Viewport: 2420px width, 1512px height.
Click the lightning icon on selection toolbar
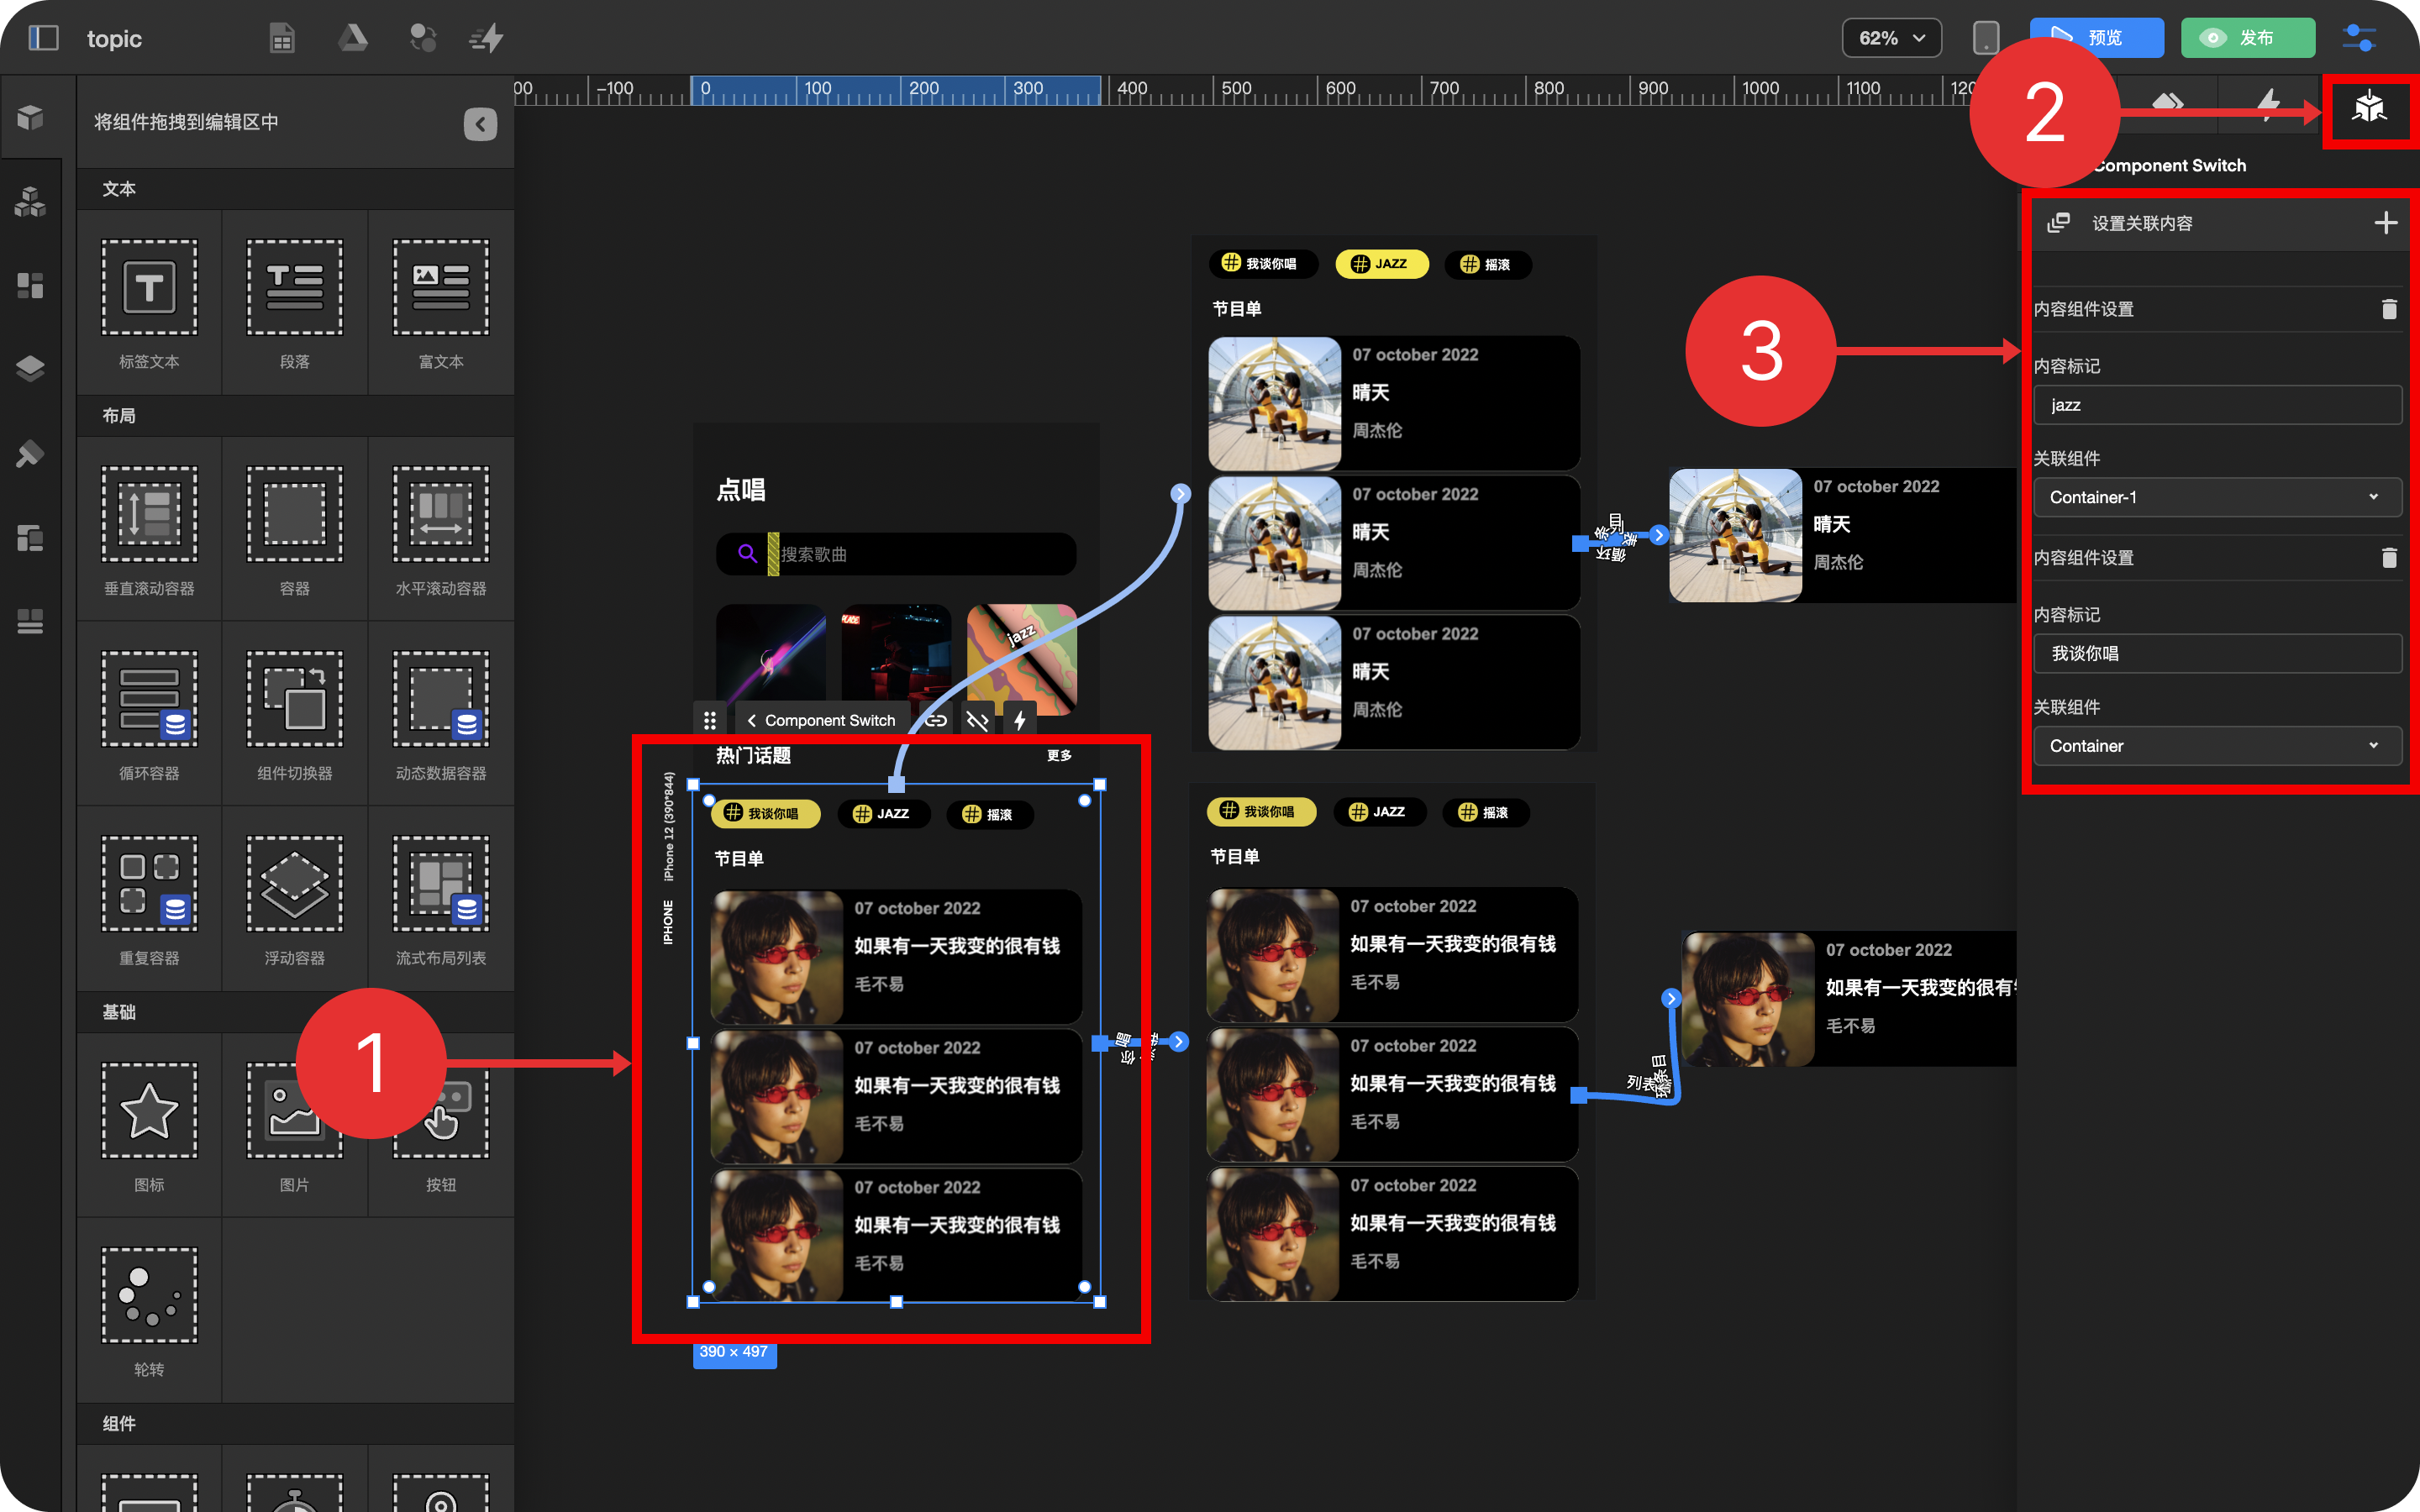(1019, 720)
